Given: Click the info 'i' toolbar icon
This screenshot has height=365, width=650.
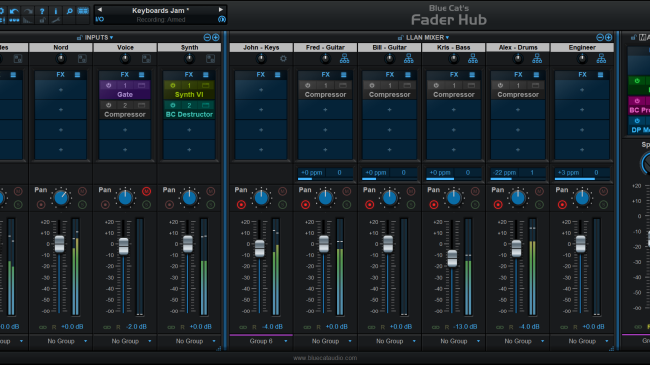Looking at the screenshot, I should pyautogui.click(x=56, y=11).
